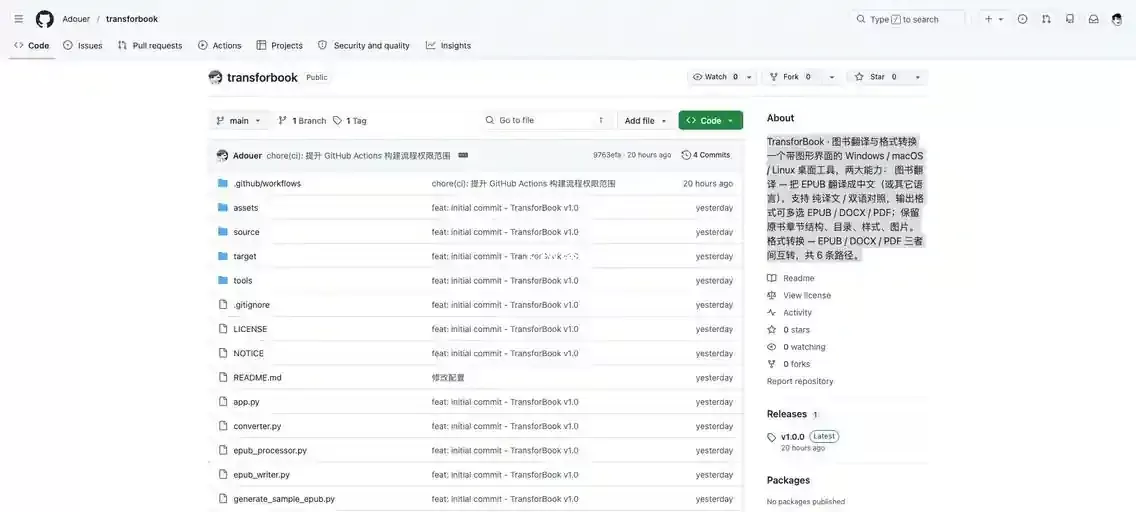Open the Packages heading link
This screenshot has height=512, width=1136.
point(788,480)
